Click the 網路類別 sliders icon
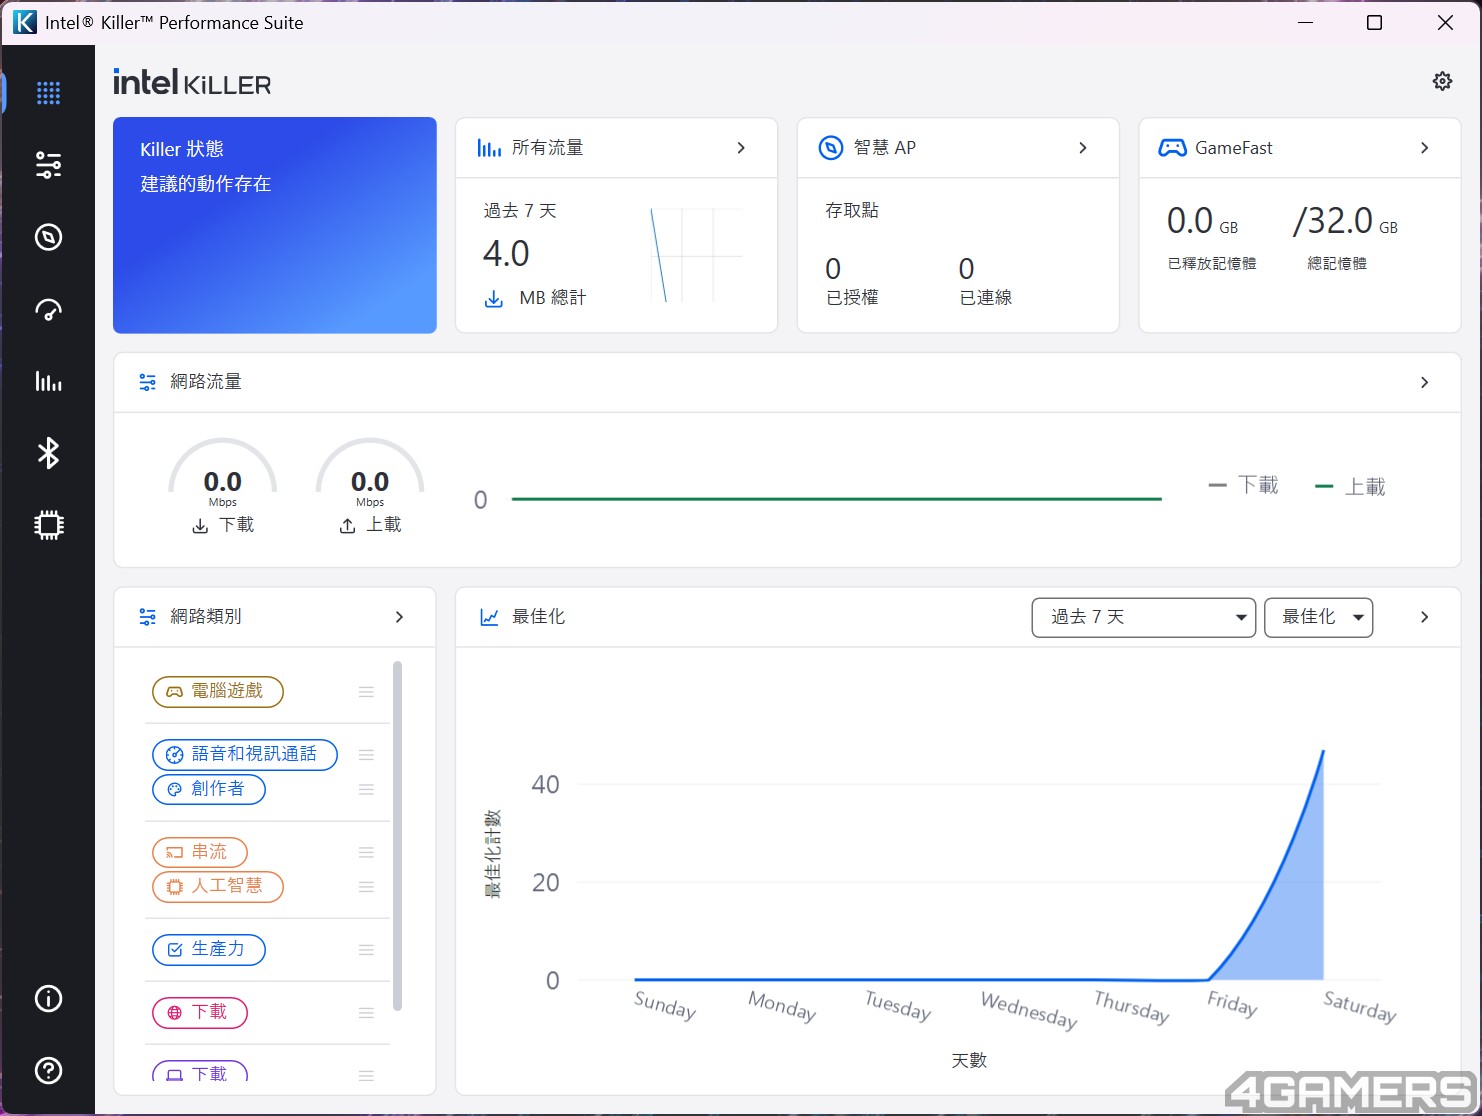Image resolution: width=1482 pixels, height=1116 pixels. (x=148, y=617)
